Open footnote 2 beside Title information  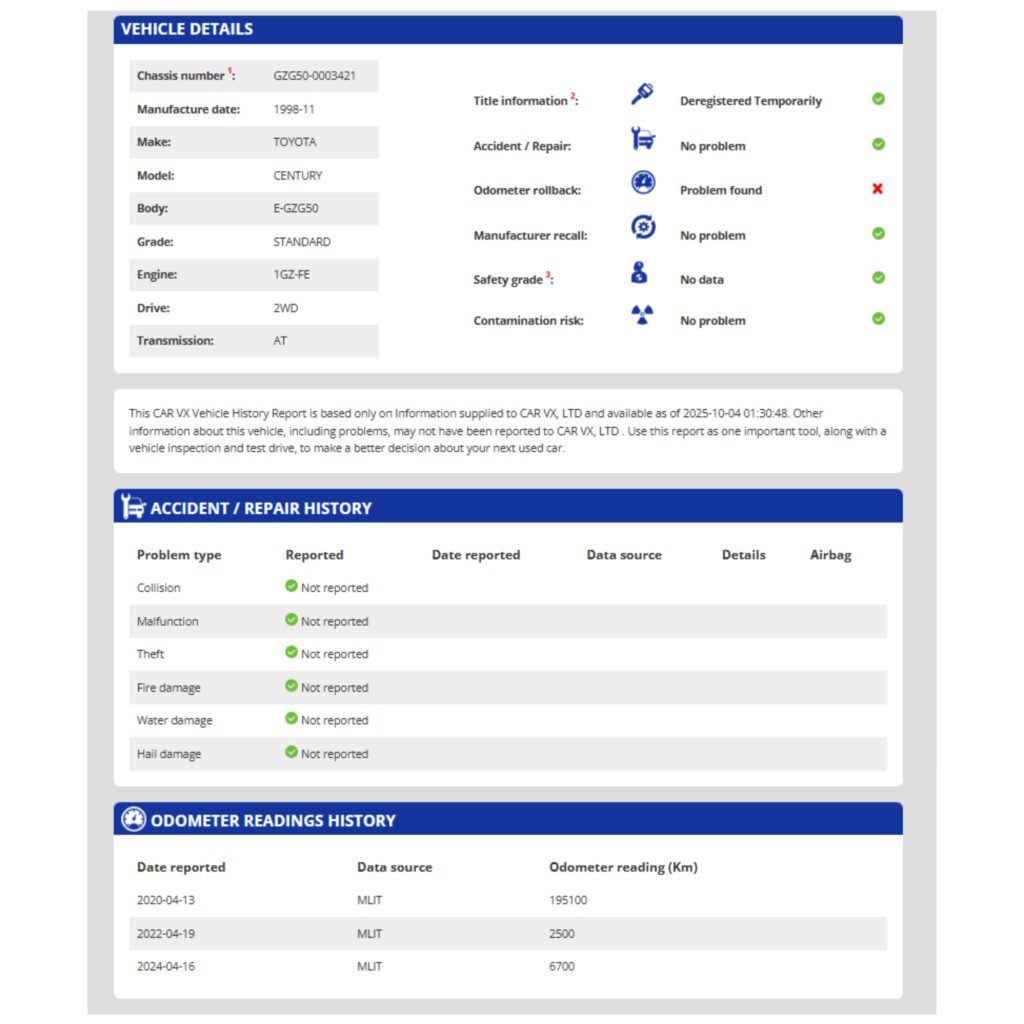[x=573, y=96]
